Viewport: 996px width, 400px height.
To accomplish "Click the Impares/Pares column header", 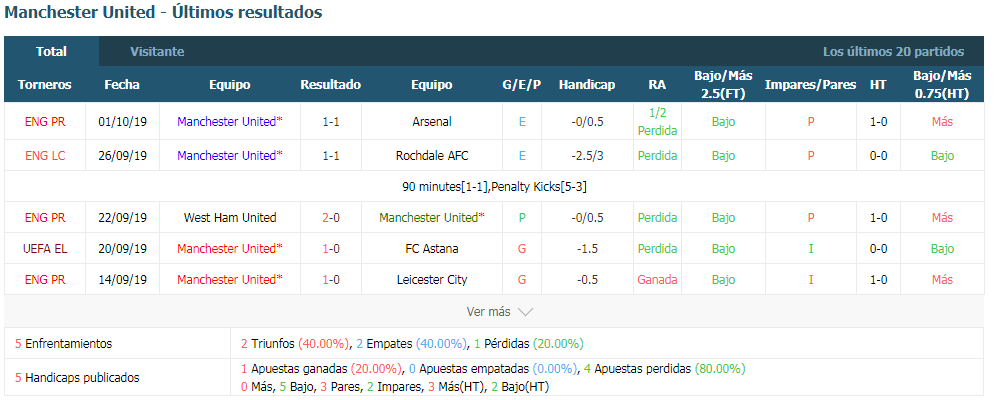I will [x=811, y=84].
